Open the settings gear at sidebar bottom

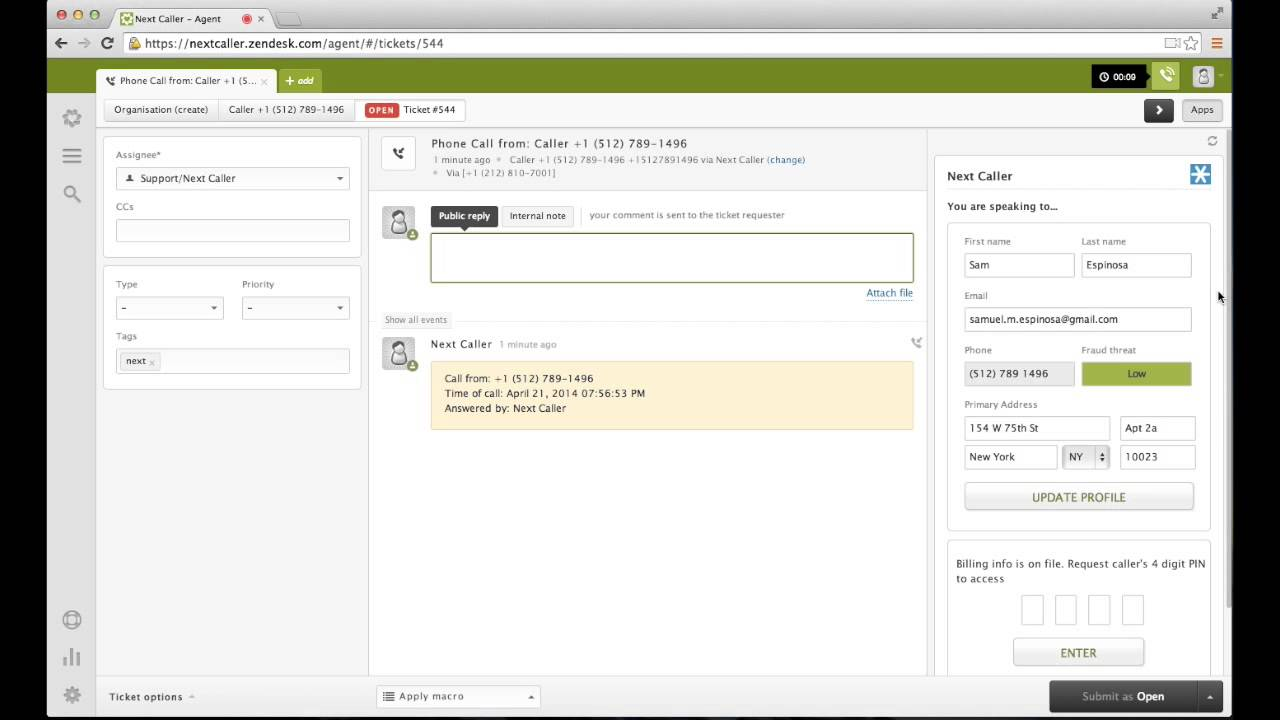(x=72, y=695)
